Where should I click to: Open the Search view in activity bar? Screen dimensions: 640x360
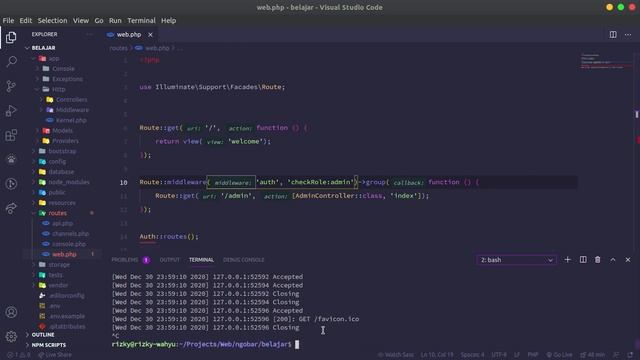[x=11, y=62]
